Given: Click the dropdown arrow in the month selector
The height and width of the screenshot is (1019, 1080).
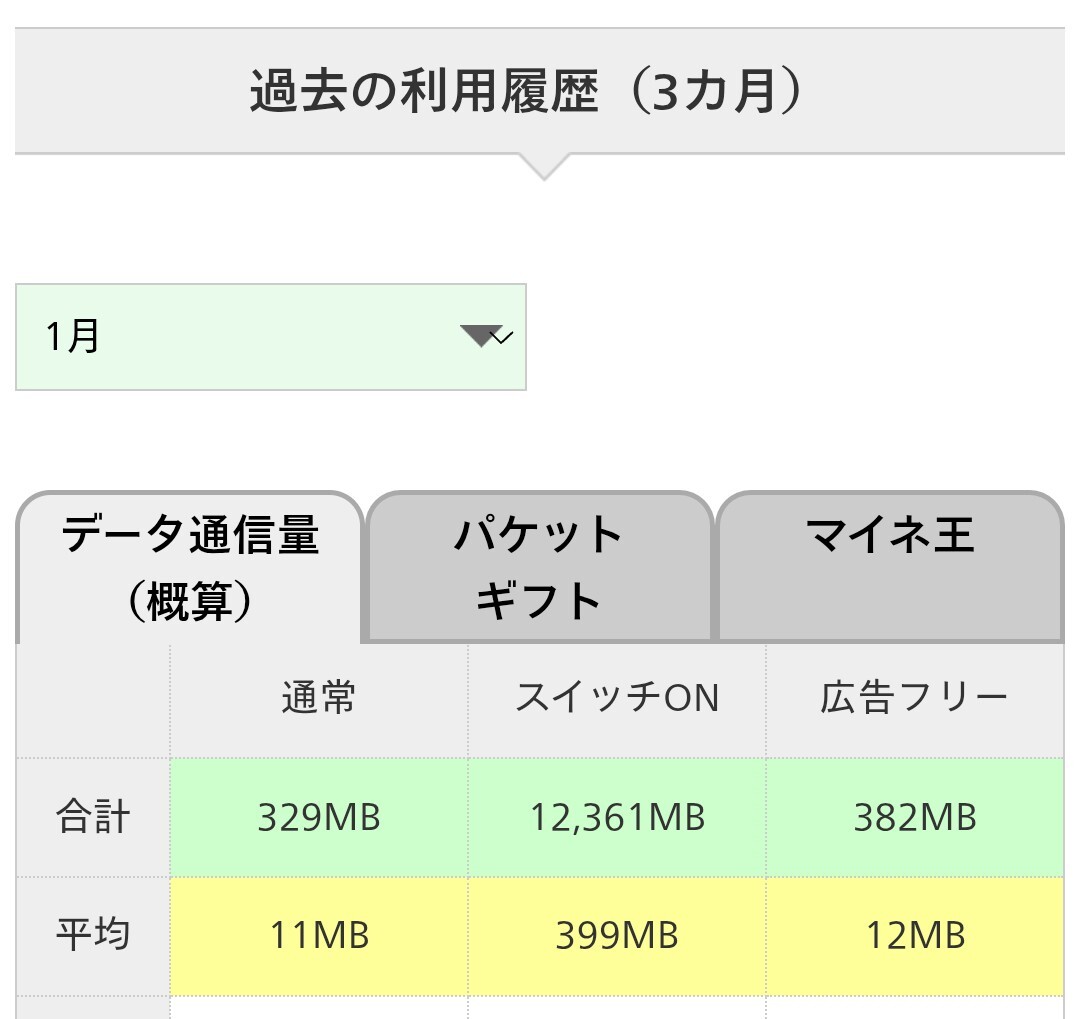Looking at the screenshot, I should (487, 337).
